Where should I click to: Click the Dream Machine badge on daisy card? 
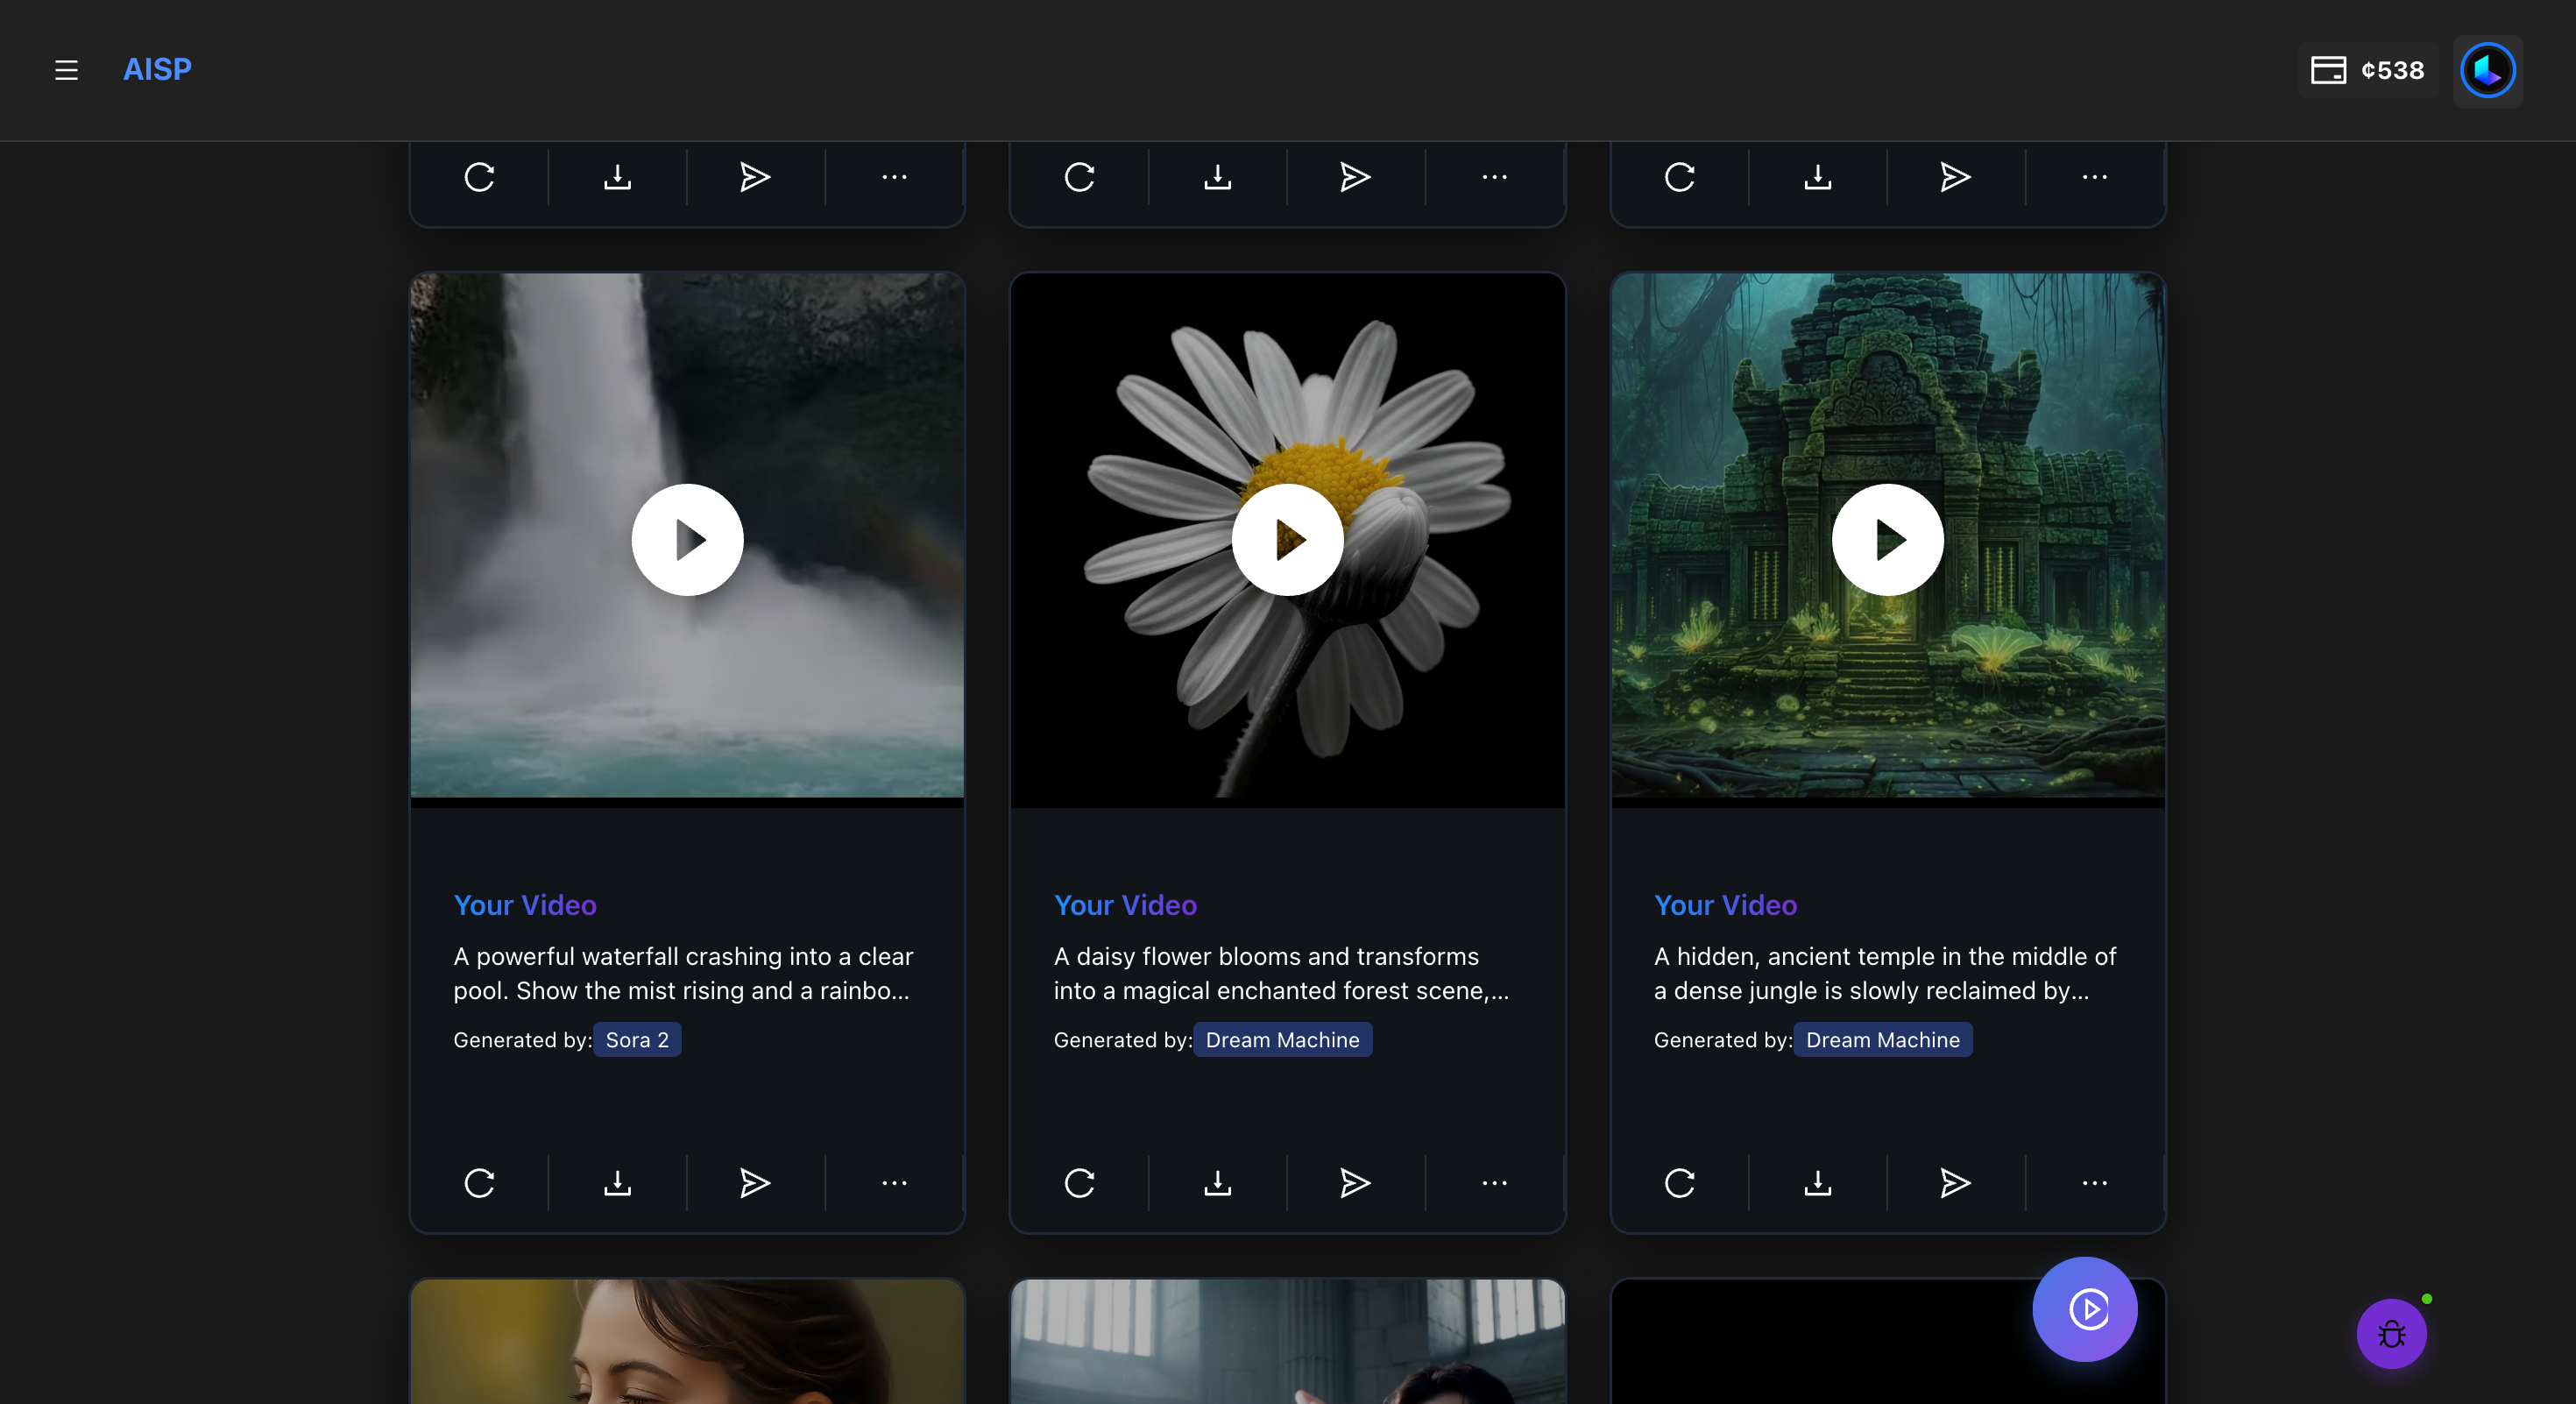pos(1283,1039)
